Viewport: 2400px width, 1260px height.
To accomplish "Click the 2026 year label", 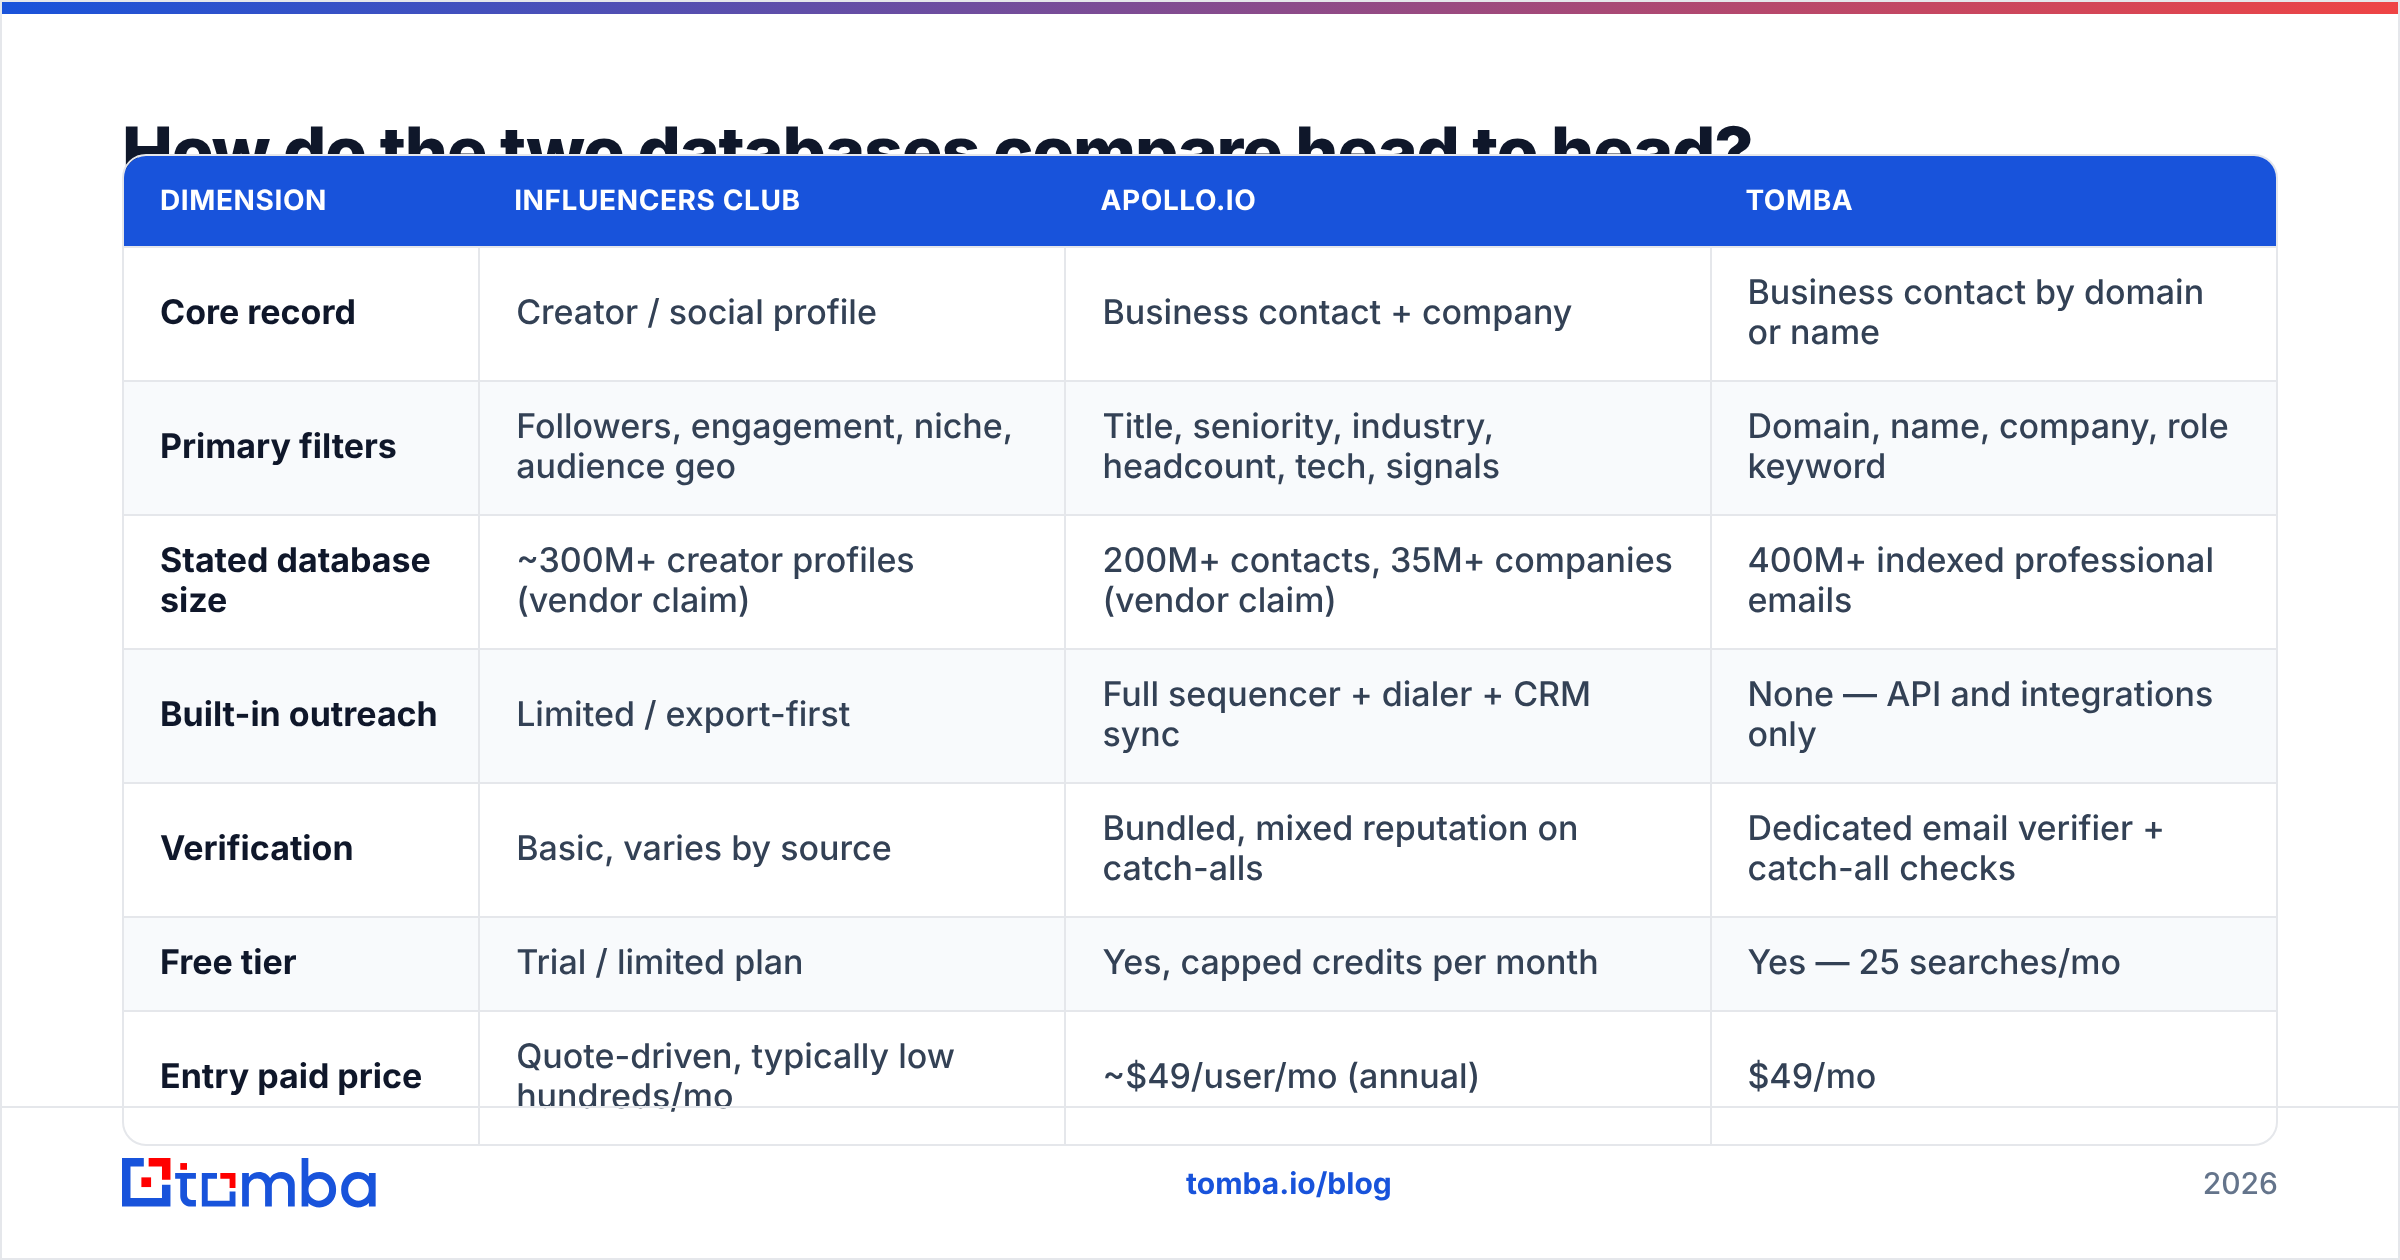I will pyautogui.click(x=2239, y=1184).
